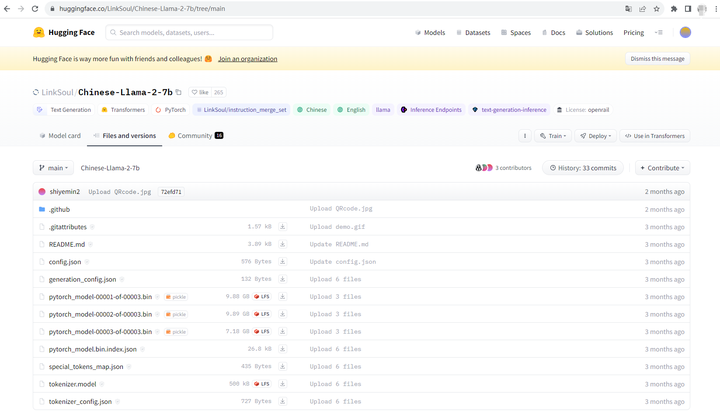The image size is (720, 417).
Task: Open user avatar menu
Action: point(685,32)
